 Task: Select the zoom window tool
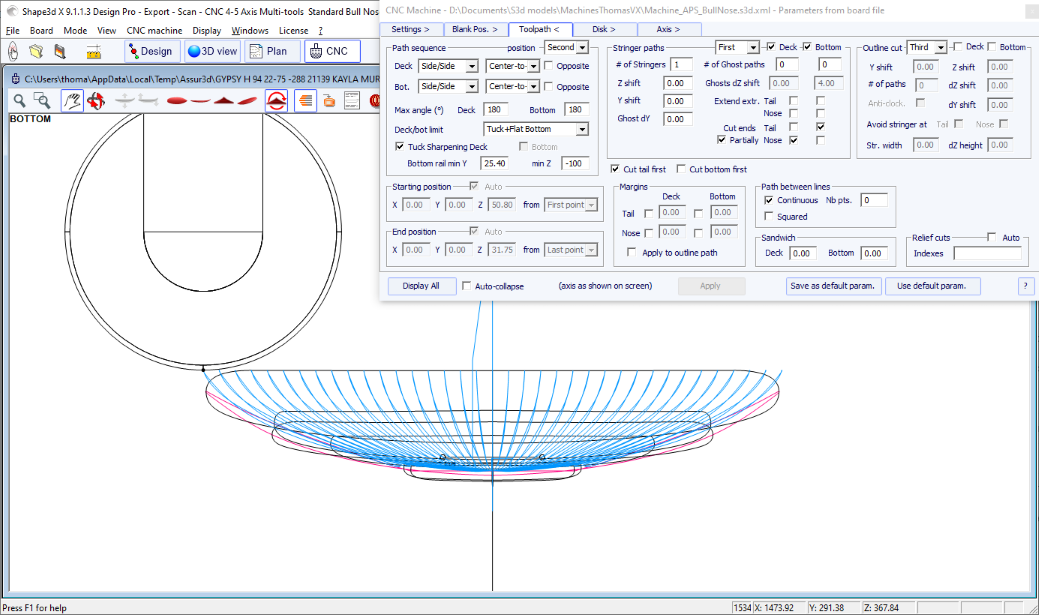[x=42, y=100]
